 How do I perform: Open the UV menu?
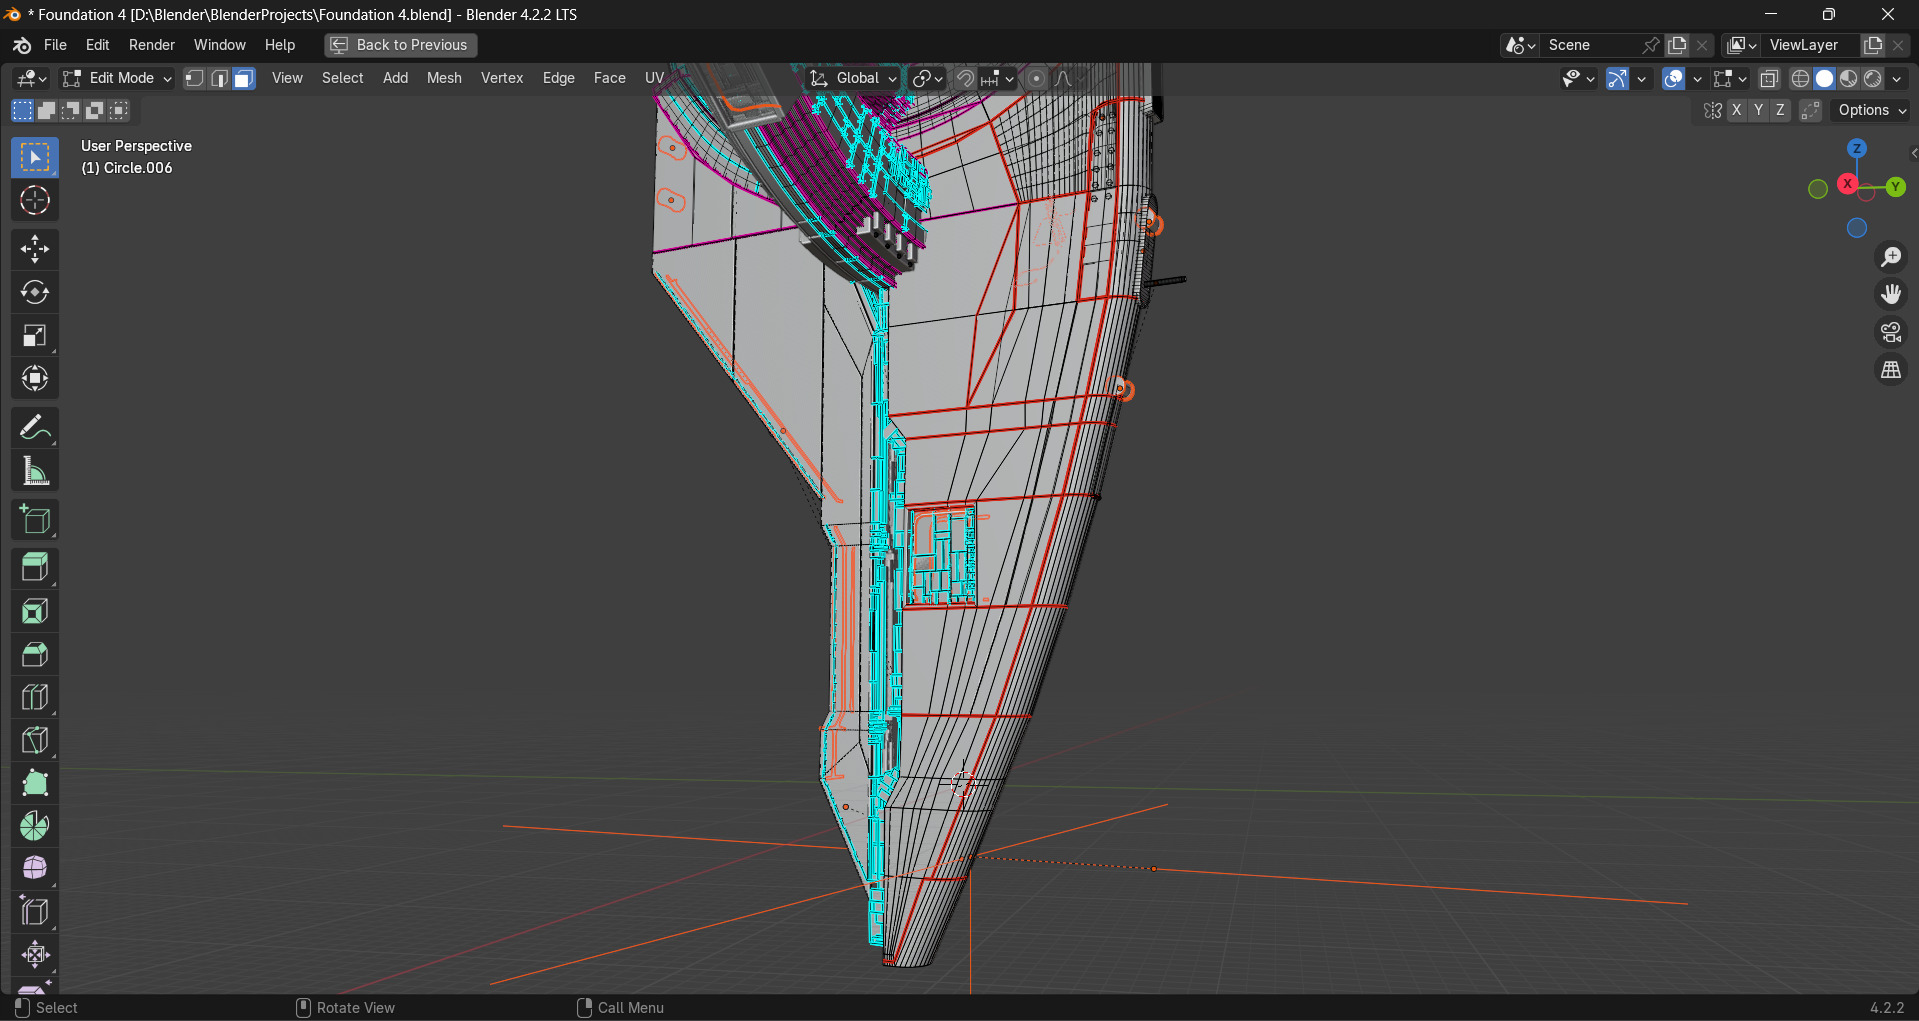(655, 79)
